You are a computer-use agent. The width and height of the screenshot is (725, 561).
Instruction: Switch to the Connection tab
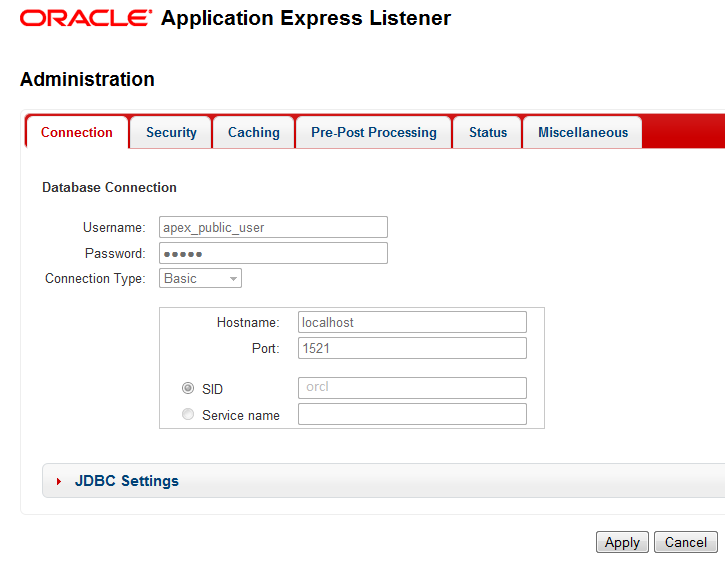click(77, 132)
